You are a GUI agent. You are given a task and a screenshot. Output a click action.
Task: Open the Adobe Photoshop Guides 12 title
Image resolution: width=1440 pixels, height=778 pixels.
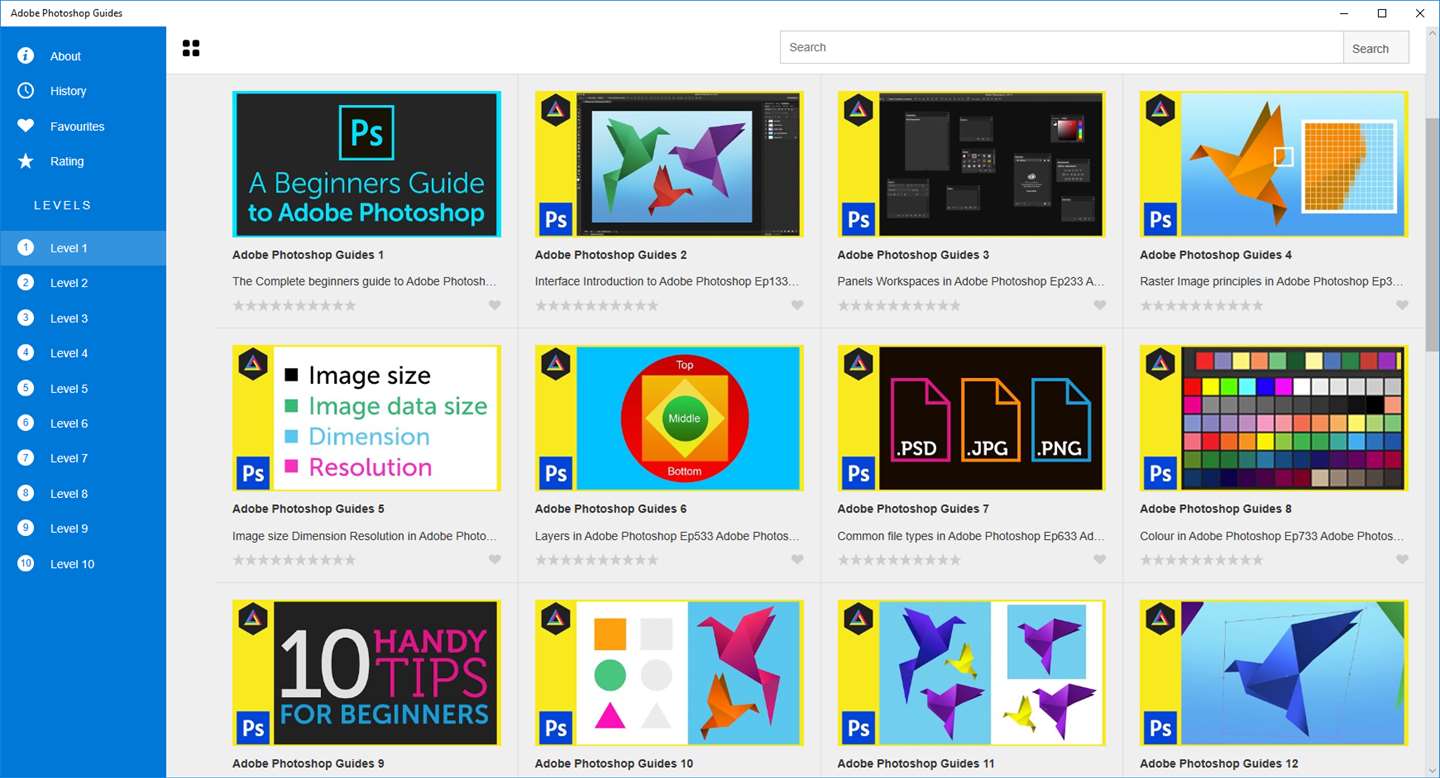1219,764
